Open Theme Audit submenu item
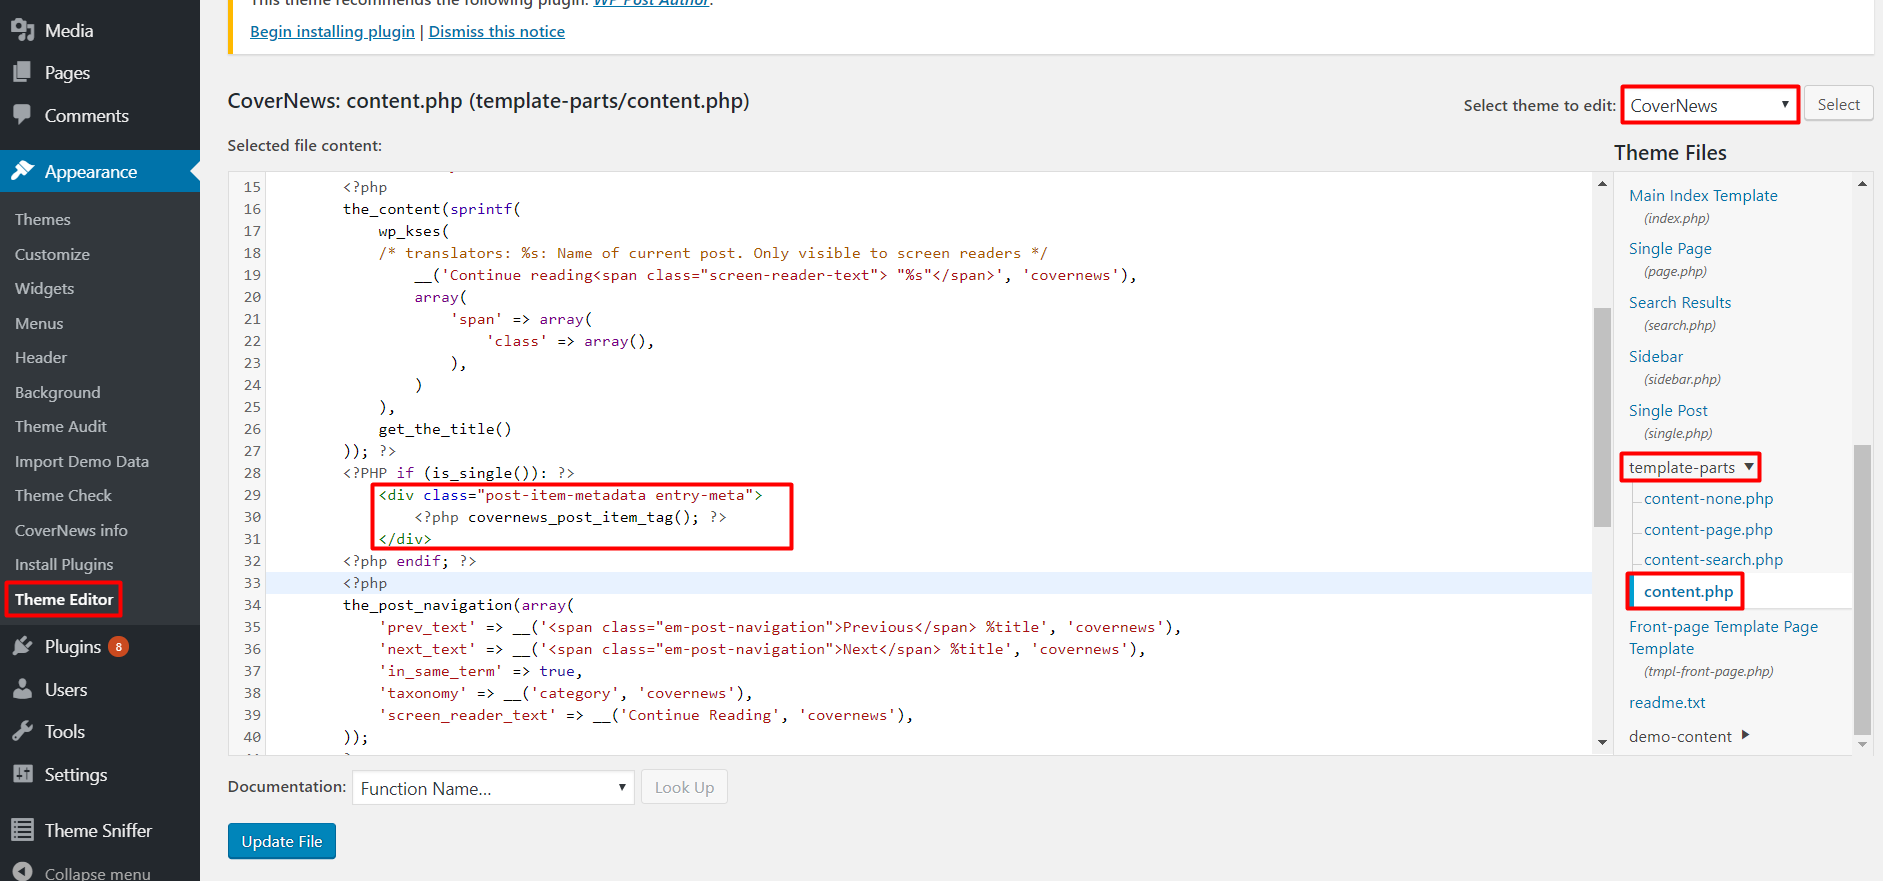Viewport: 1883px width, 881px height. point(61,426)
